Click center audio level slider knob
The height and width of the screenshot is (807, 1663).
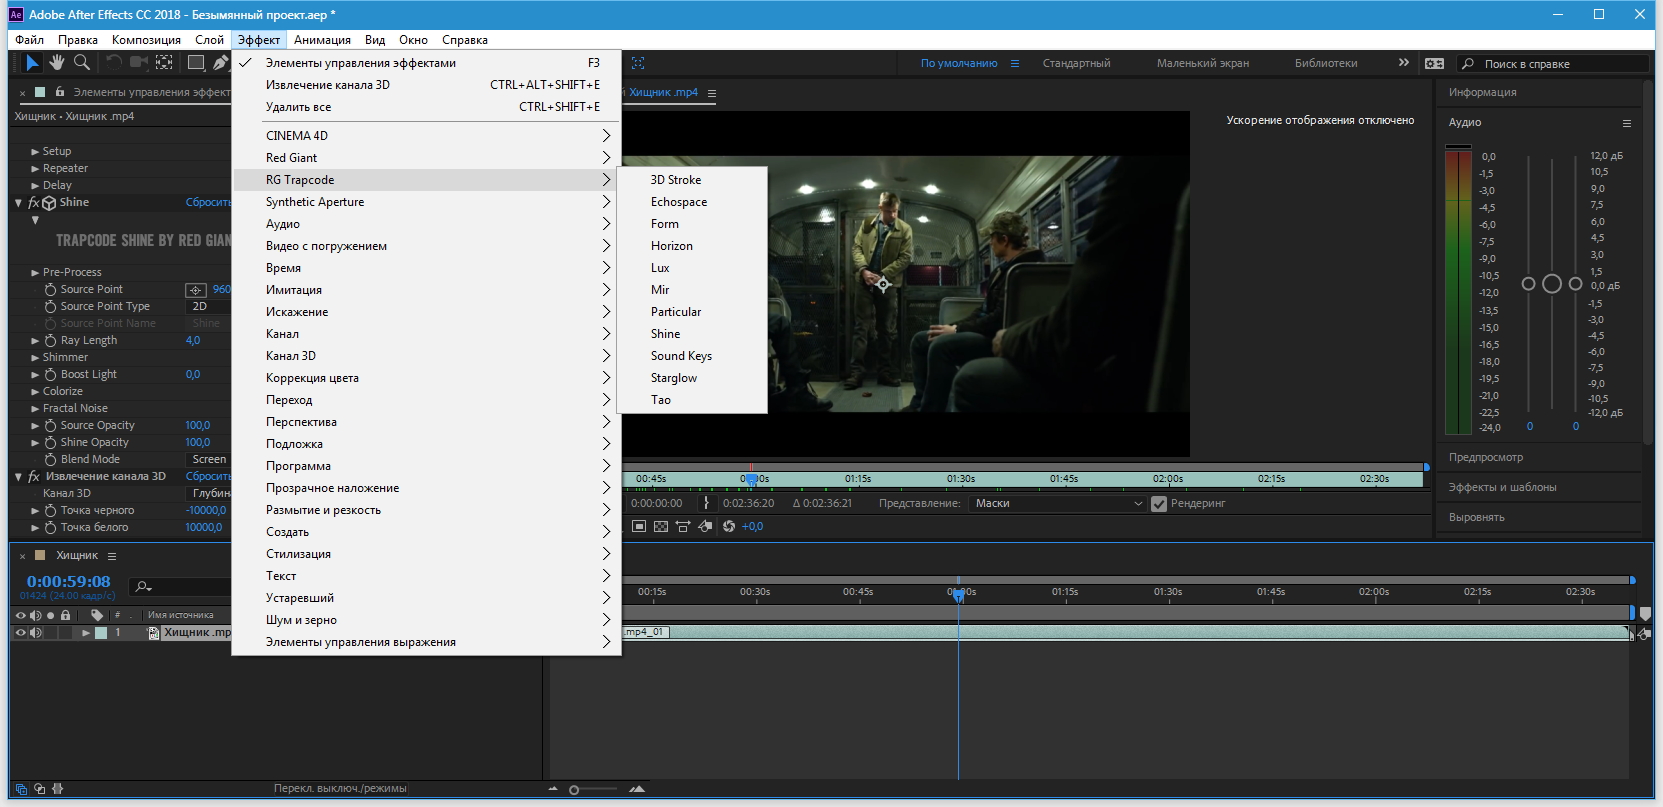click(x=1552, y=284)
